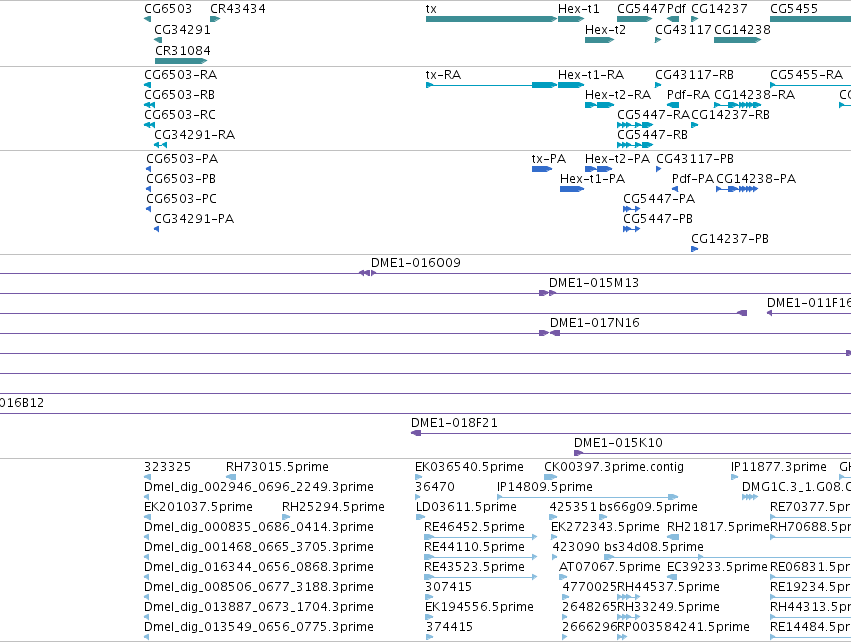Select the CG43117-PB protein label
Screen dimensions: 851x642
(x=695, y=158)
